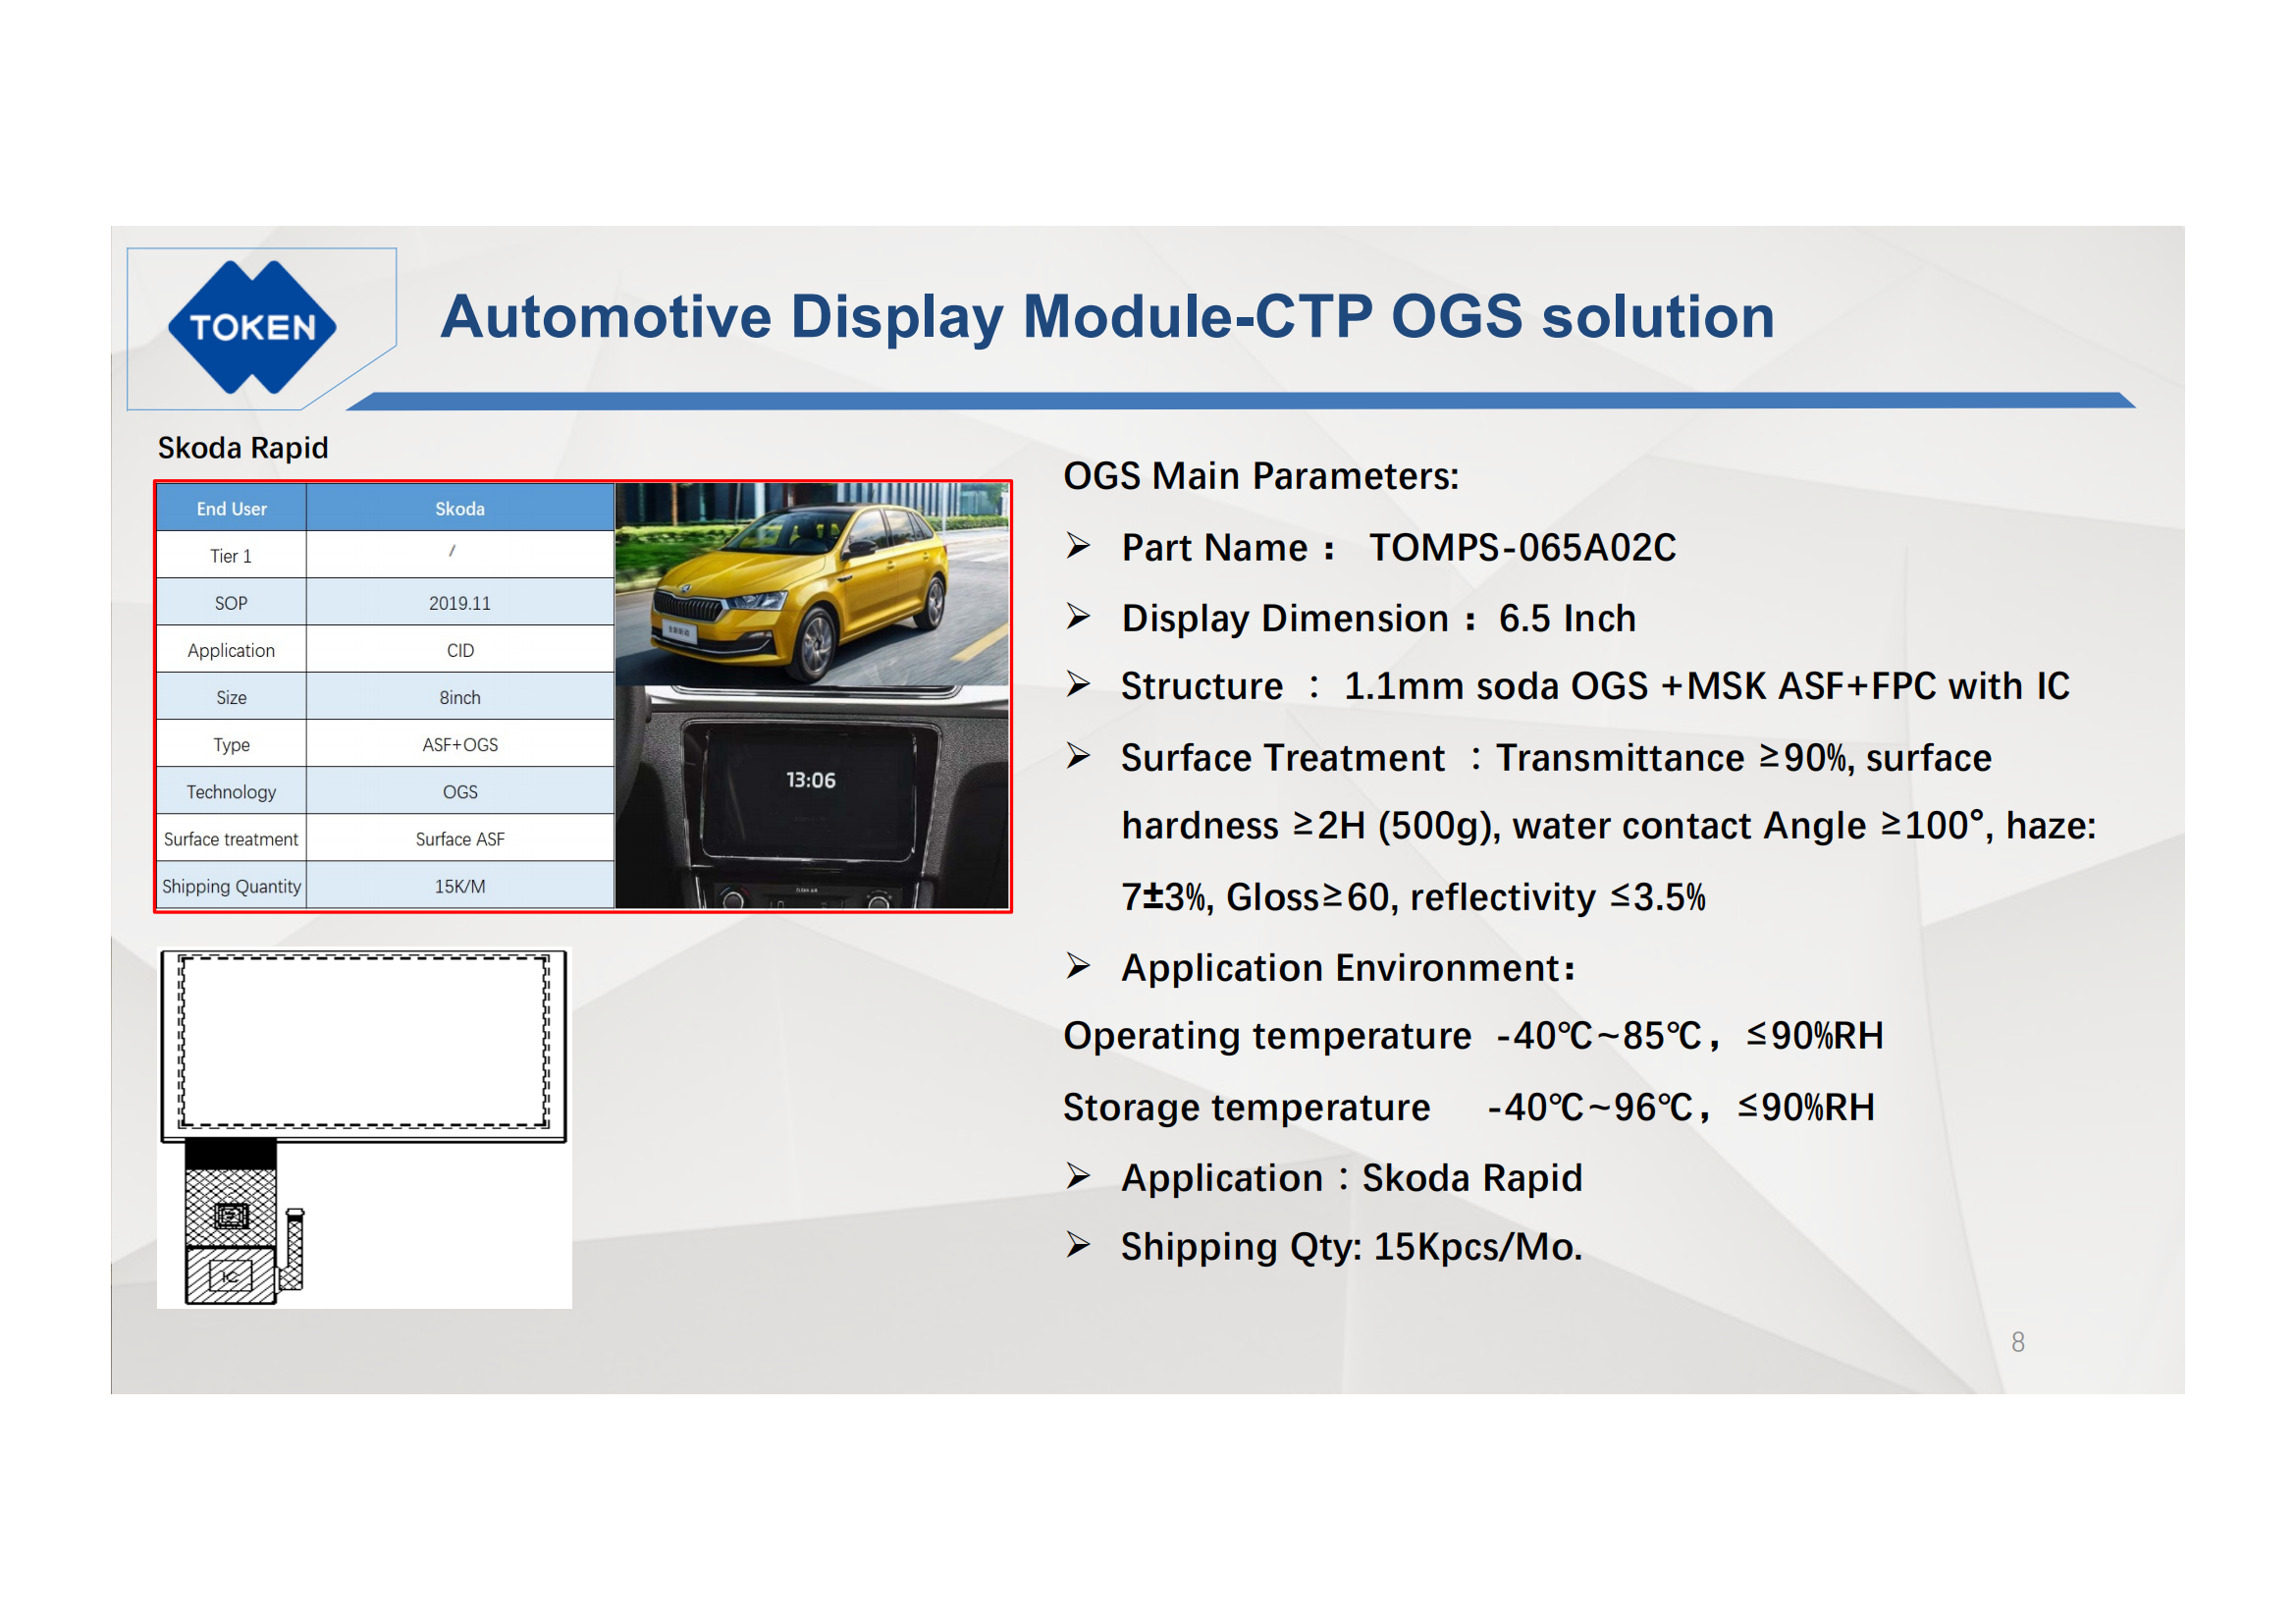Image resolution: width=2296 pixels, height=1623 pixels.
Task: Click the arrow bullet before Structure
Action: (1077, 685)
